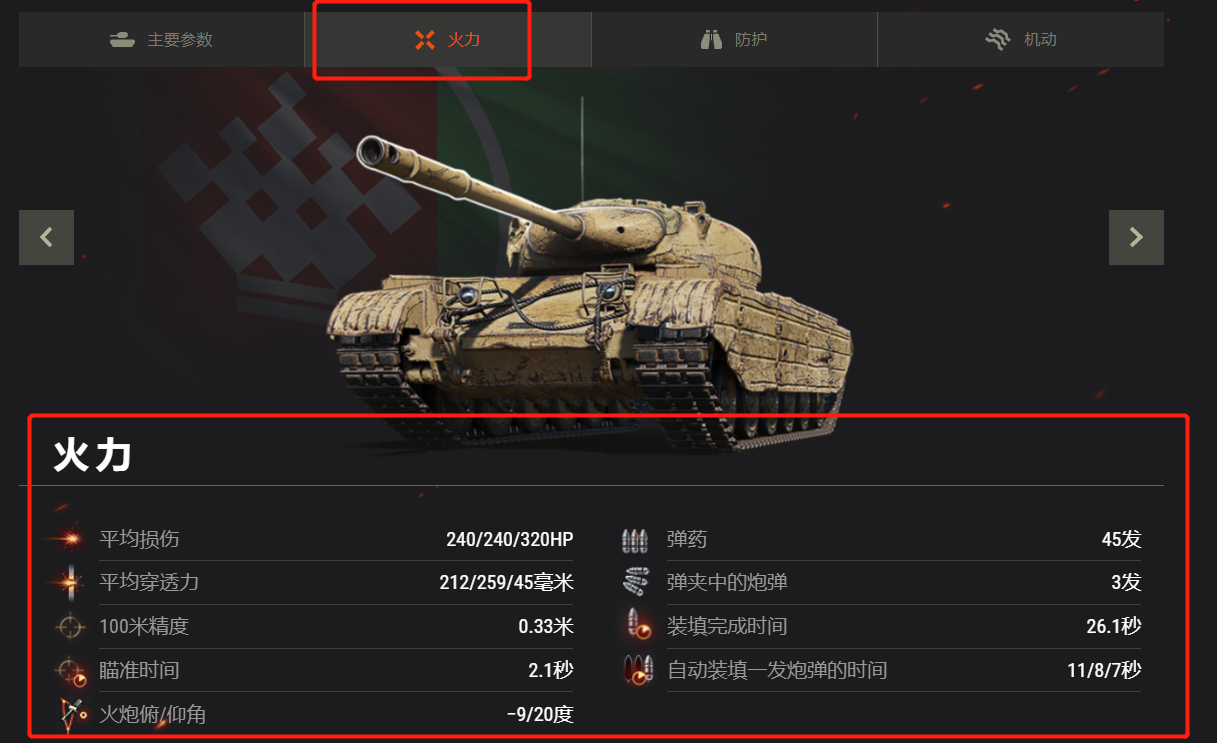Open the 主要参数 tab
This screenshot has width=1217, height=743.
click(x=161, y=40)
